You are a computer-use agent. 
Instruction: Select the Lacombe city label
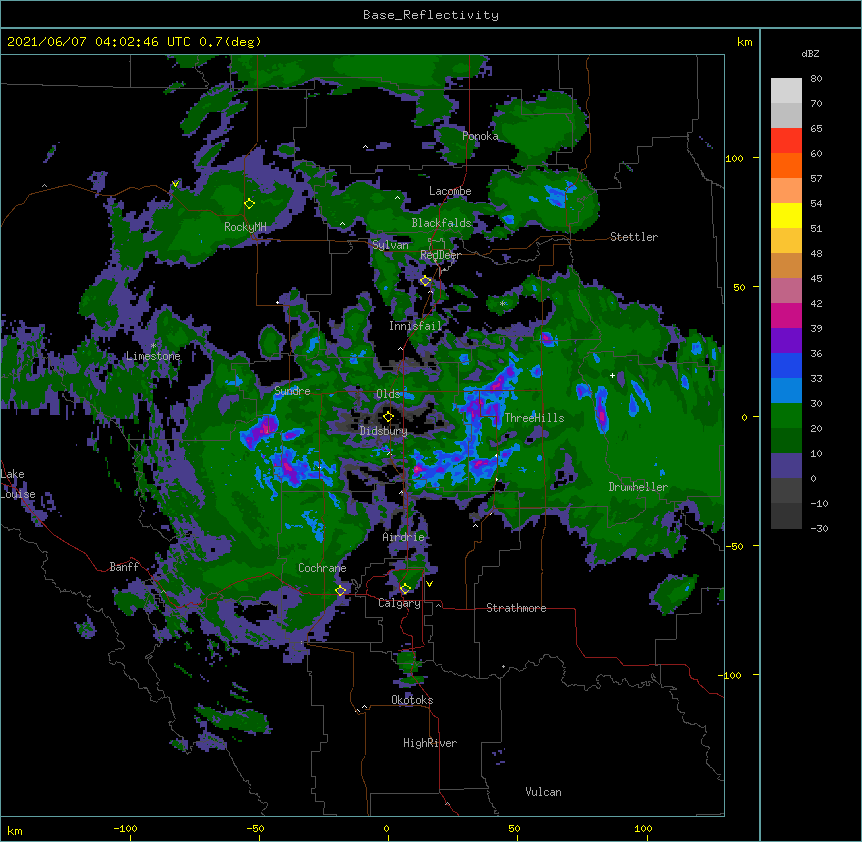450,191
